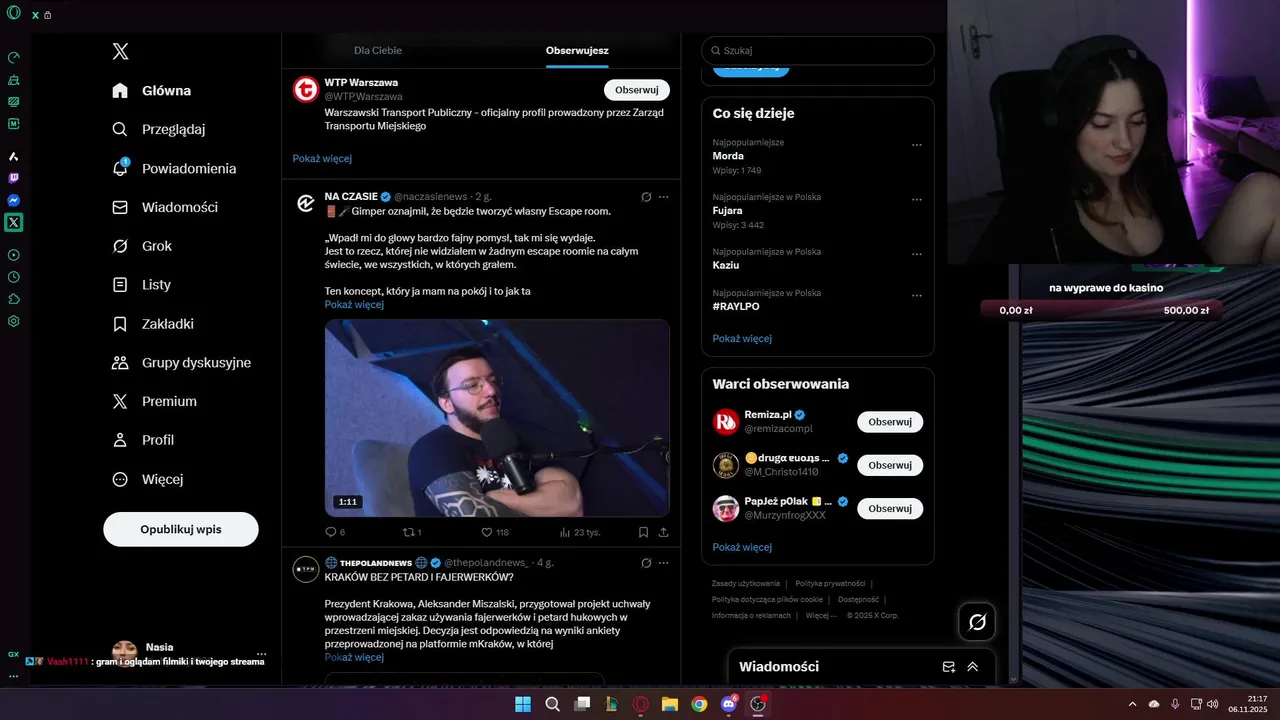This screenshot has height=720, width=1280.
Task: Click the Szukaj search field
Action: (x=818, y=50)
